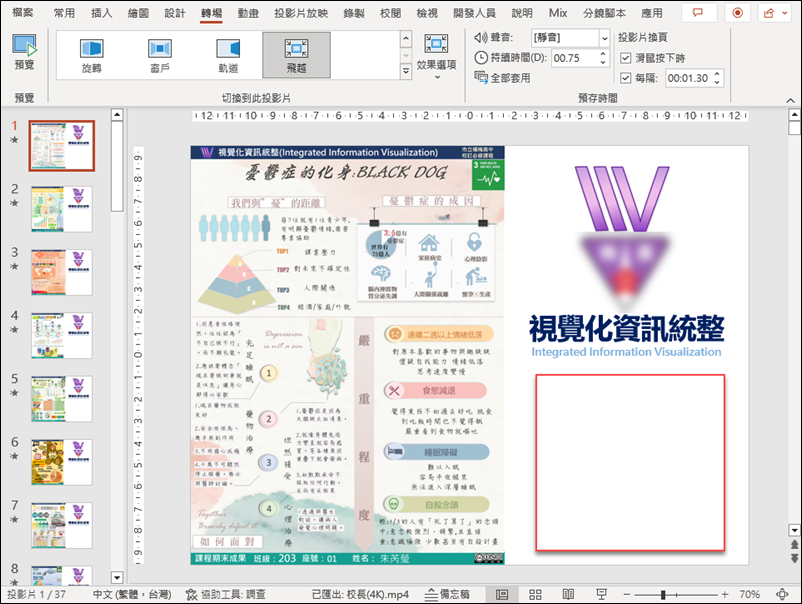Click 已匯出: 校長(4K).mp4 status text
The height and width of the screenshot is (604, 802).
pyautogui.click(x=360, y=594)
